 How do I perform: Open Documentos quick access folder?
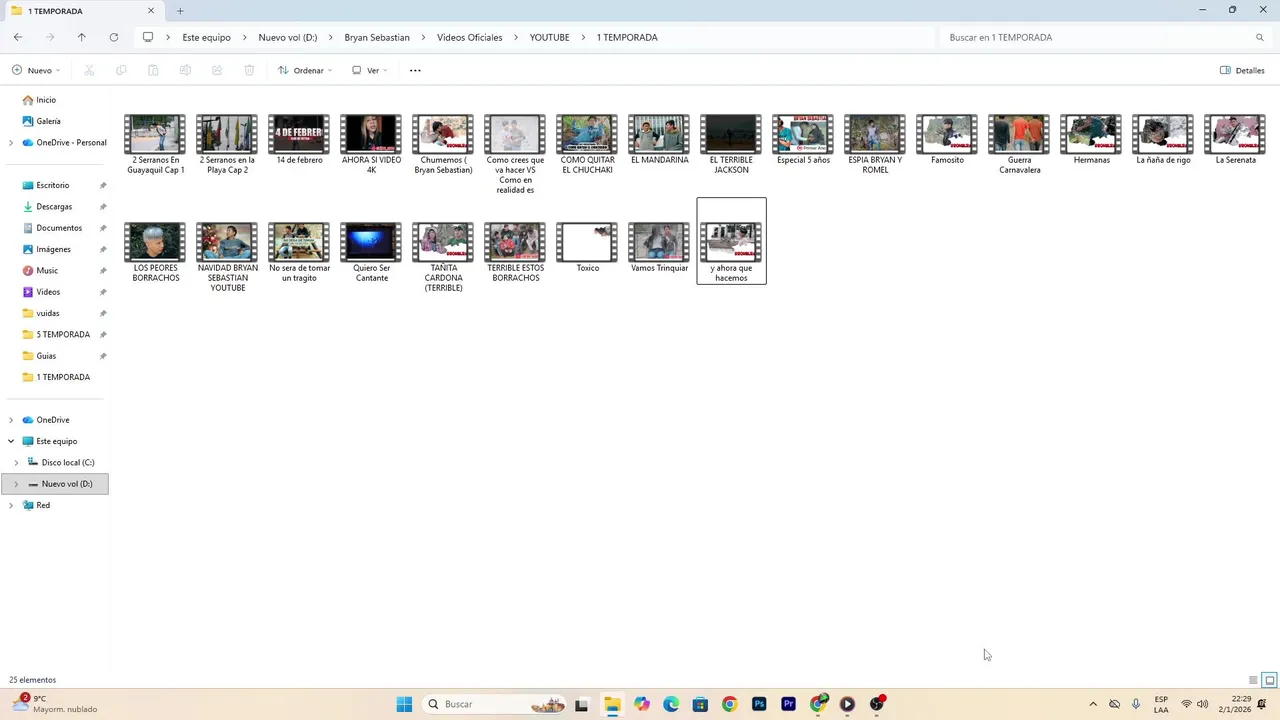pyautogui.click(x=59, y=228)
